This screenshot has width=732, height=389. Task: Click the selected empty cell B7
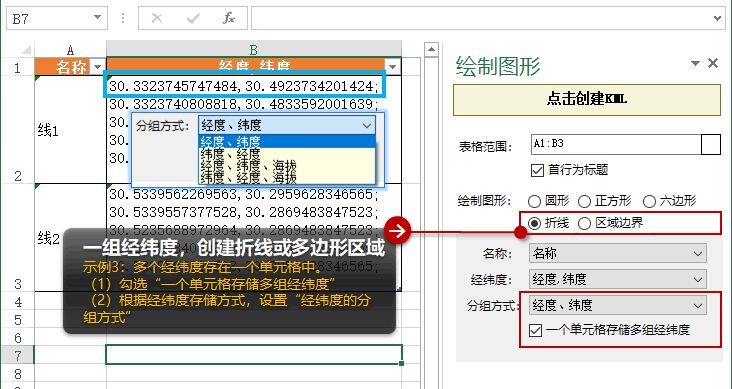[x=254, y=354]
